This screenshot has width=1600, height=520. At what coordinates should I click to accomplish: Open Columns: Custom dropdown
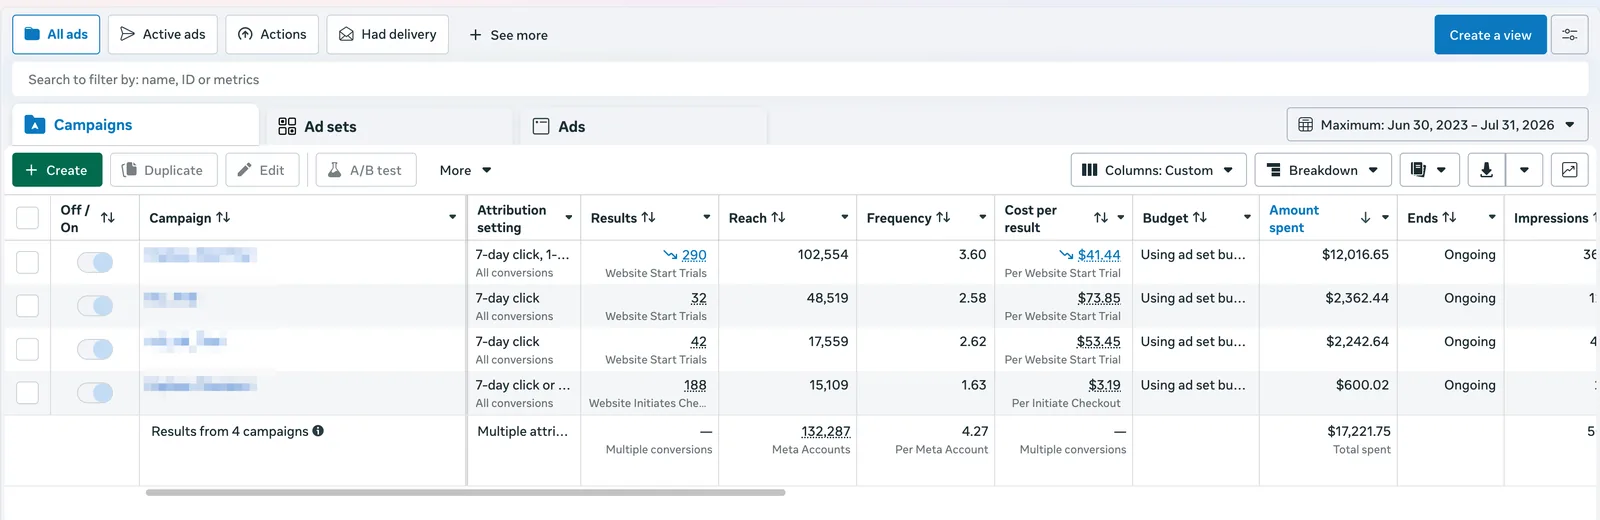coord(1158,170)
